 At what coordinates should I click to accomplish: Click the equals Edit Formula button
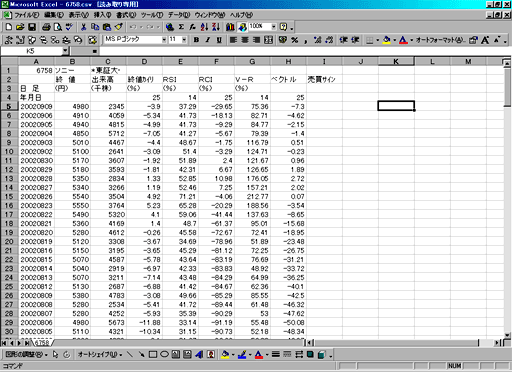(95, 51)
